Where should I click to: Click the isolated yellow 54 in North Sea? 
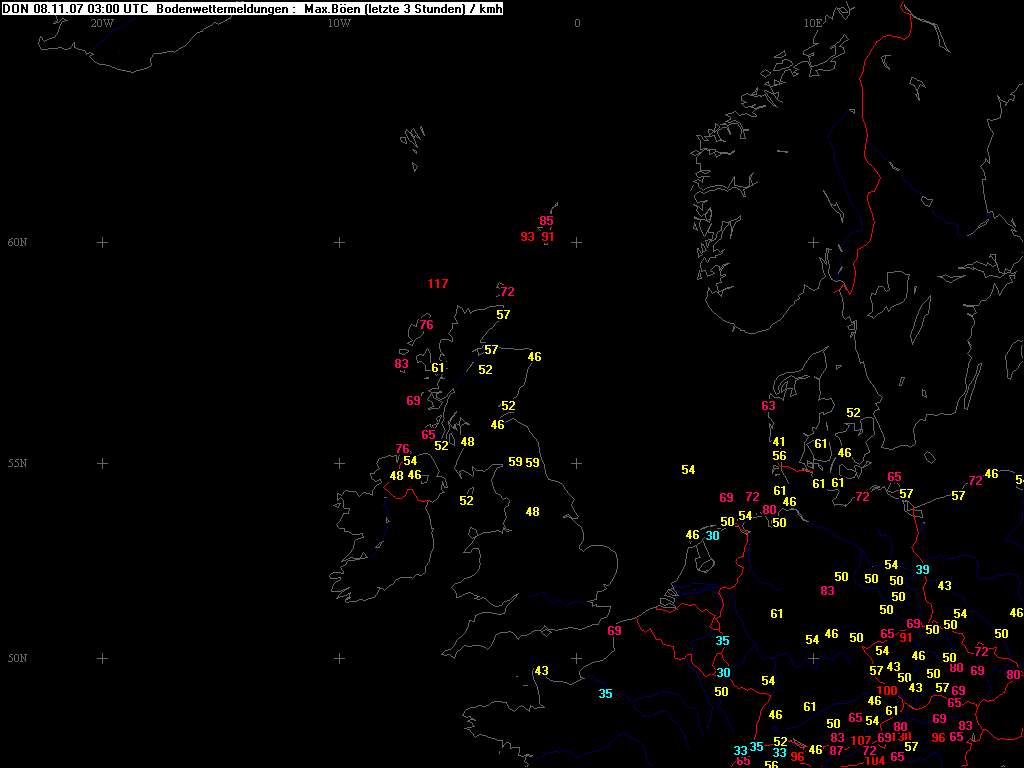tap(688, 470)
